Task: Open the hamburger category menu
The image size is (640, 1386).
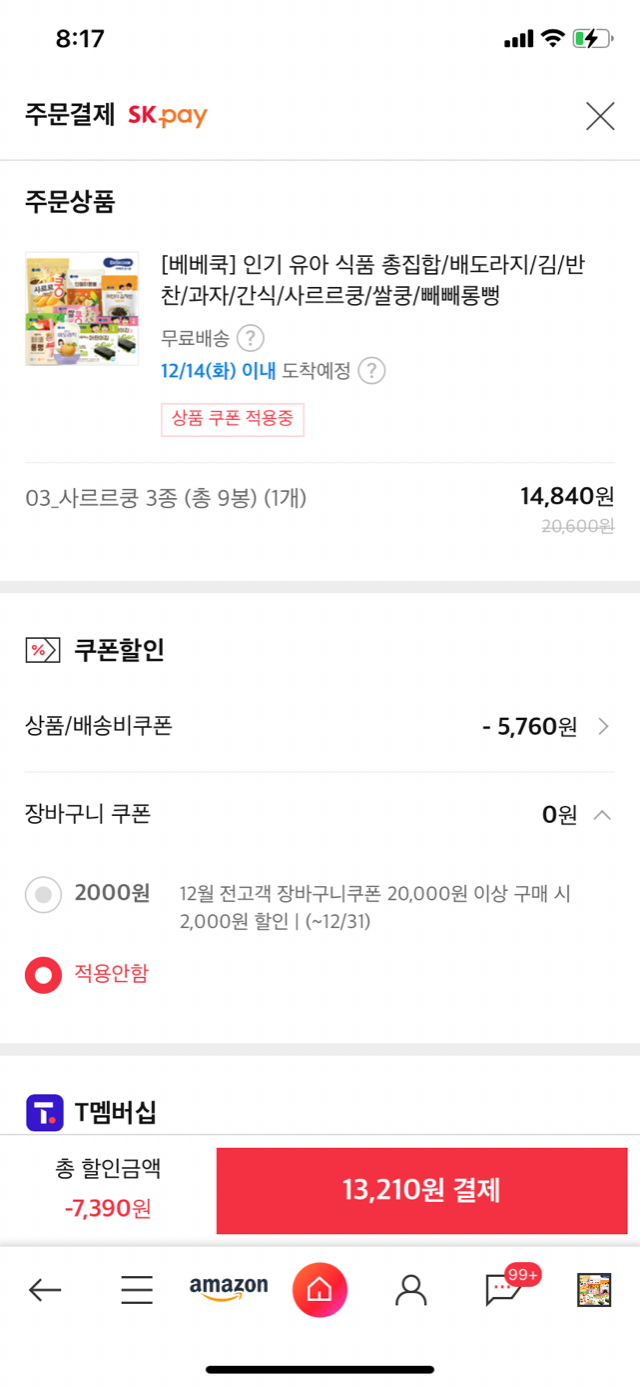Action: 137,1290
